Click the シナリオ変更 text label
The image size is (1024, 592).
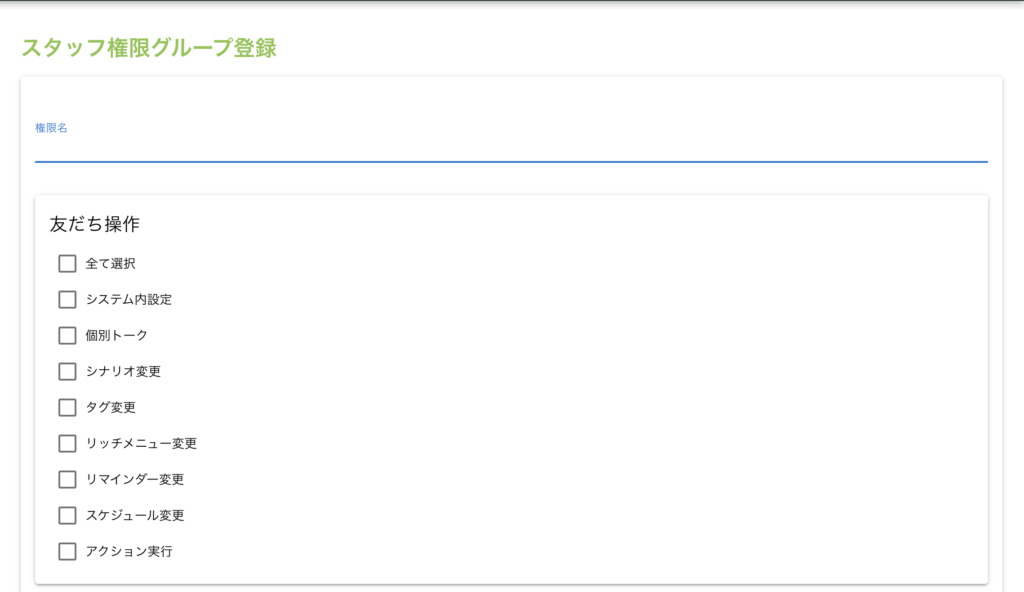click(123, 372)
